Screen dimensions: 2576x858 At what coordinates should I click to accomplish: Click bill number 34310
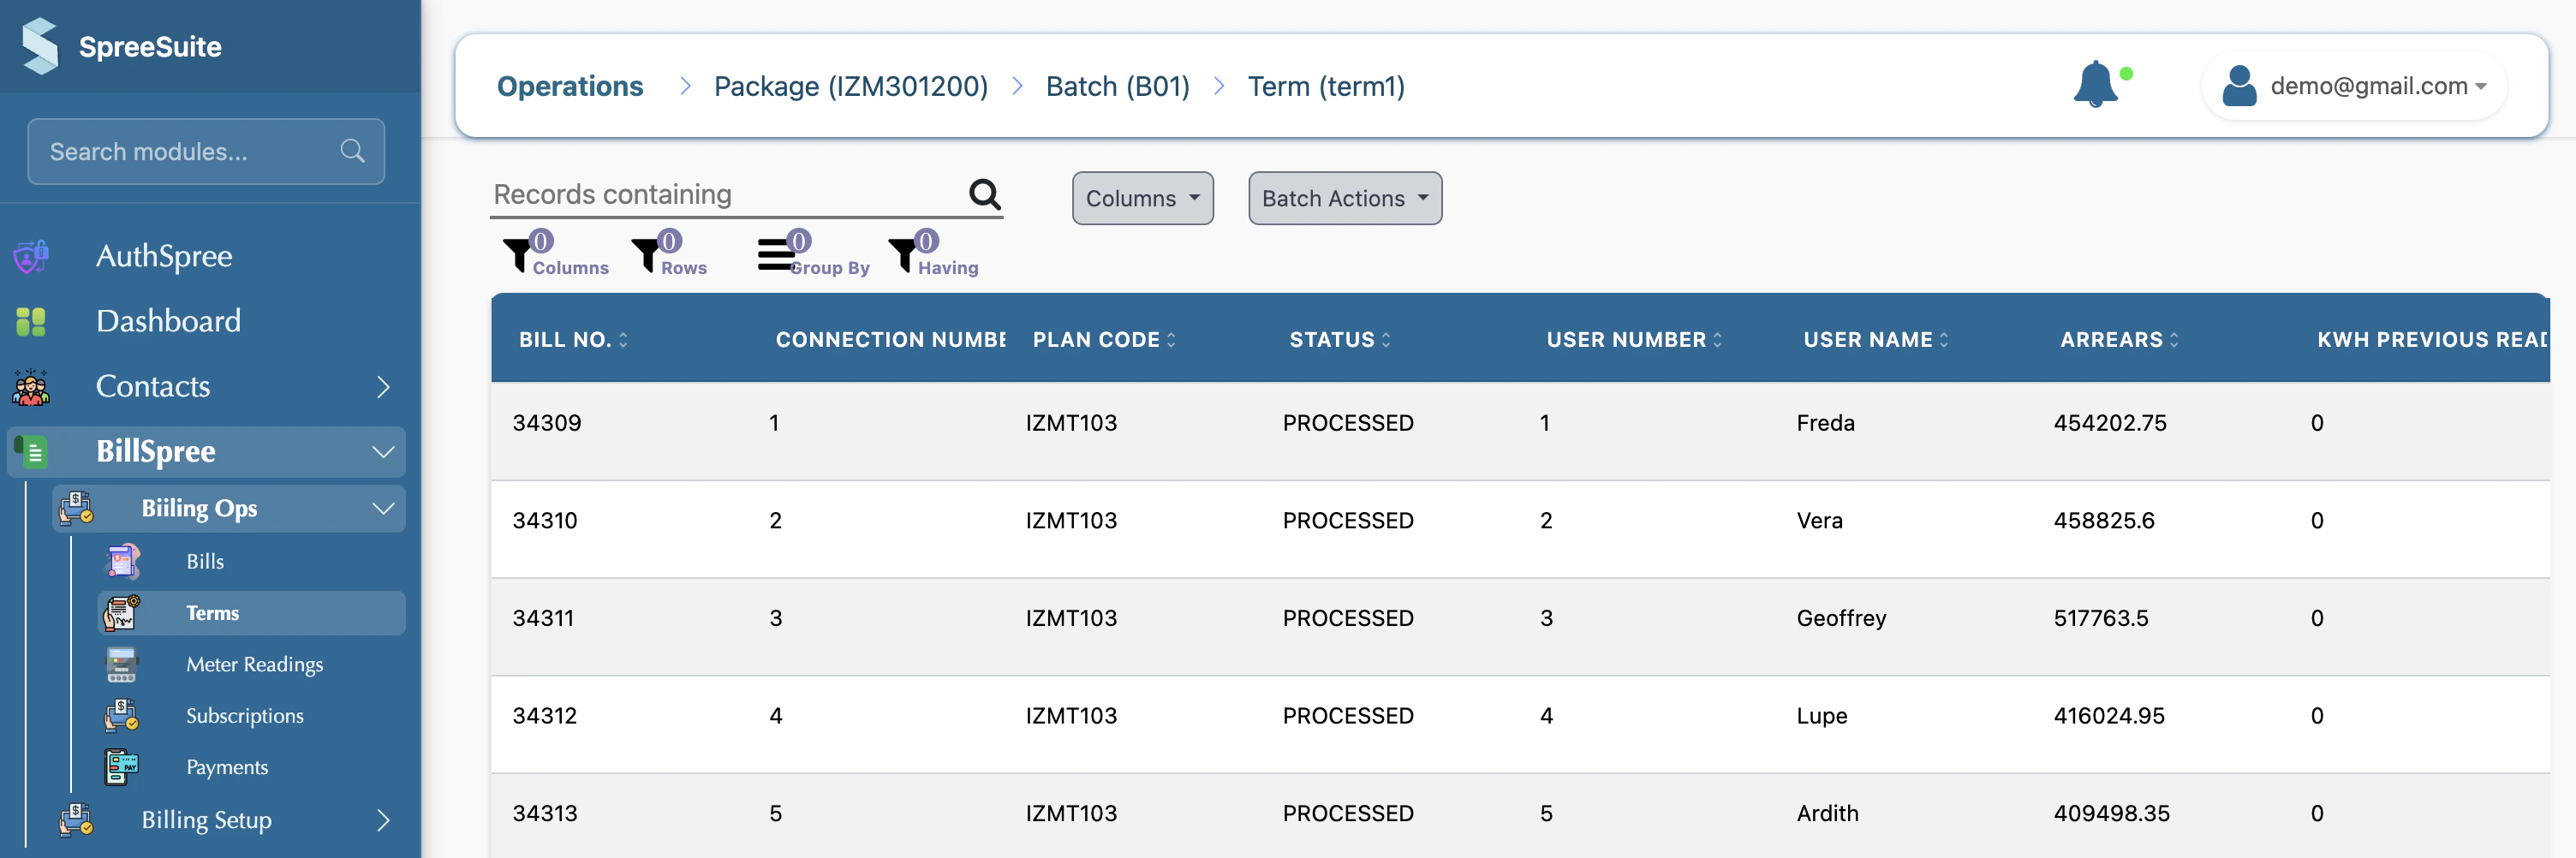(x=545, y=521)
